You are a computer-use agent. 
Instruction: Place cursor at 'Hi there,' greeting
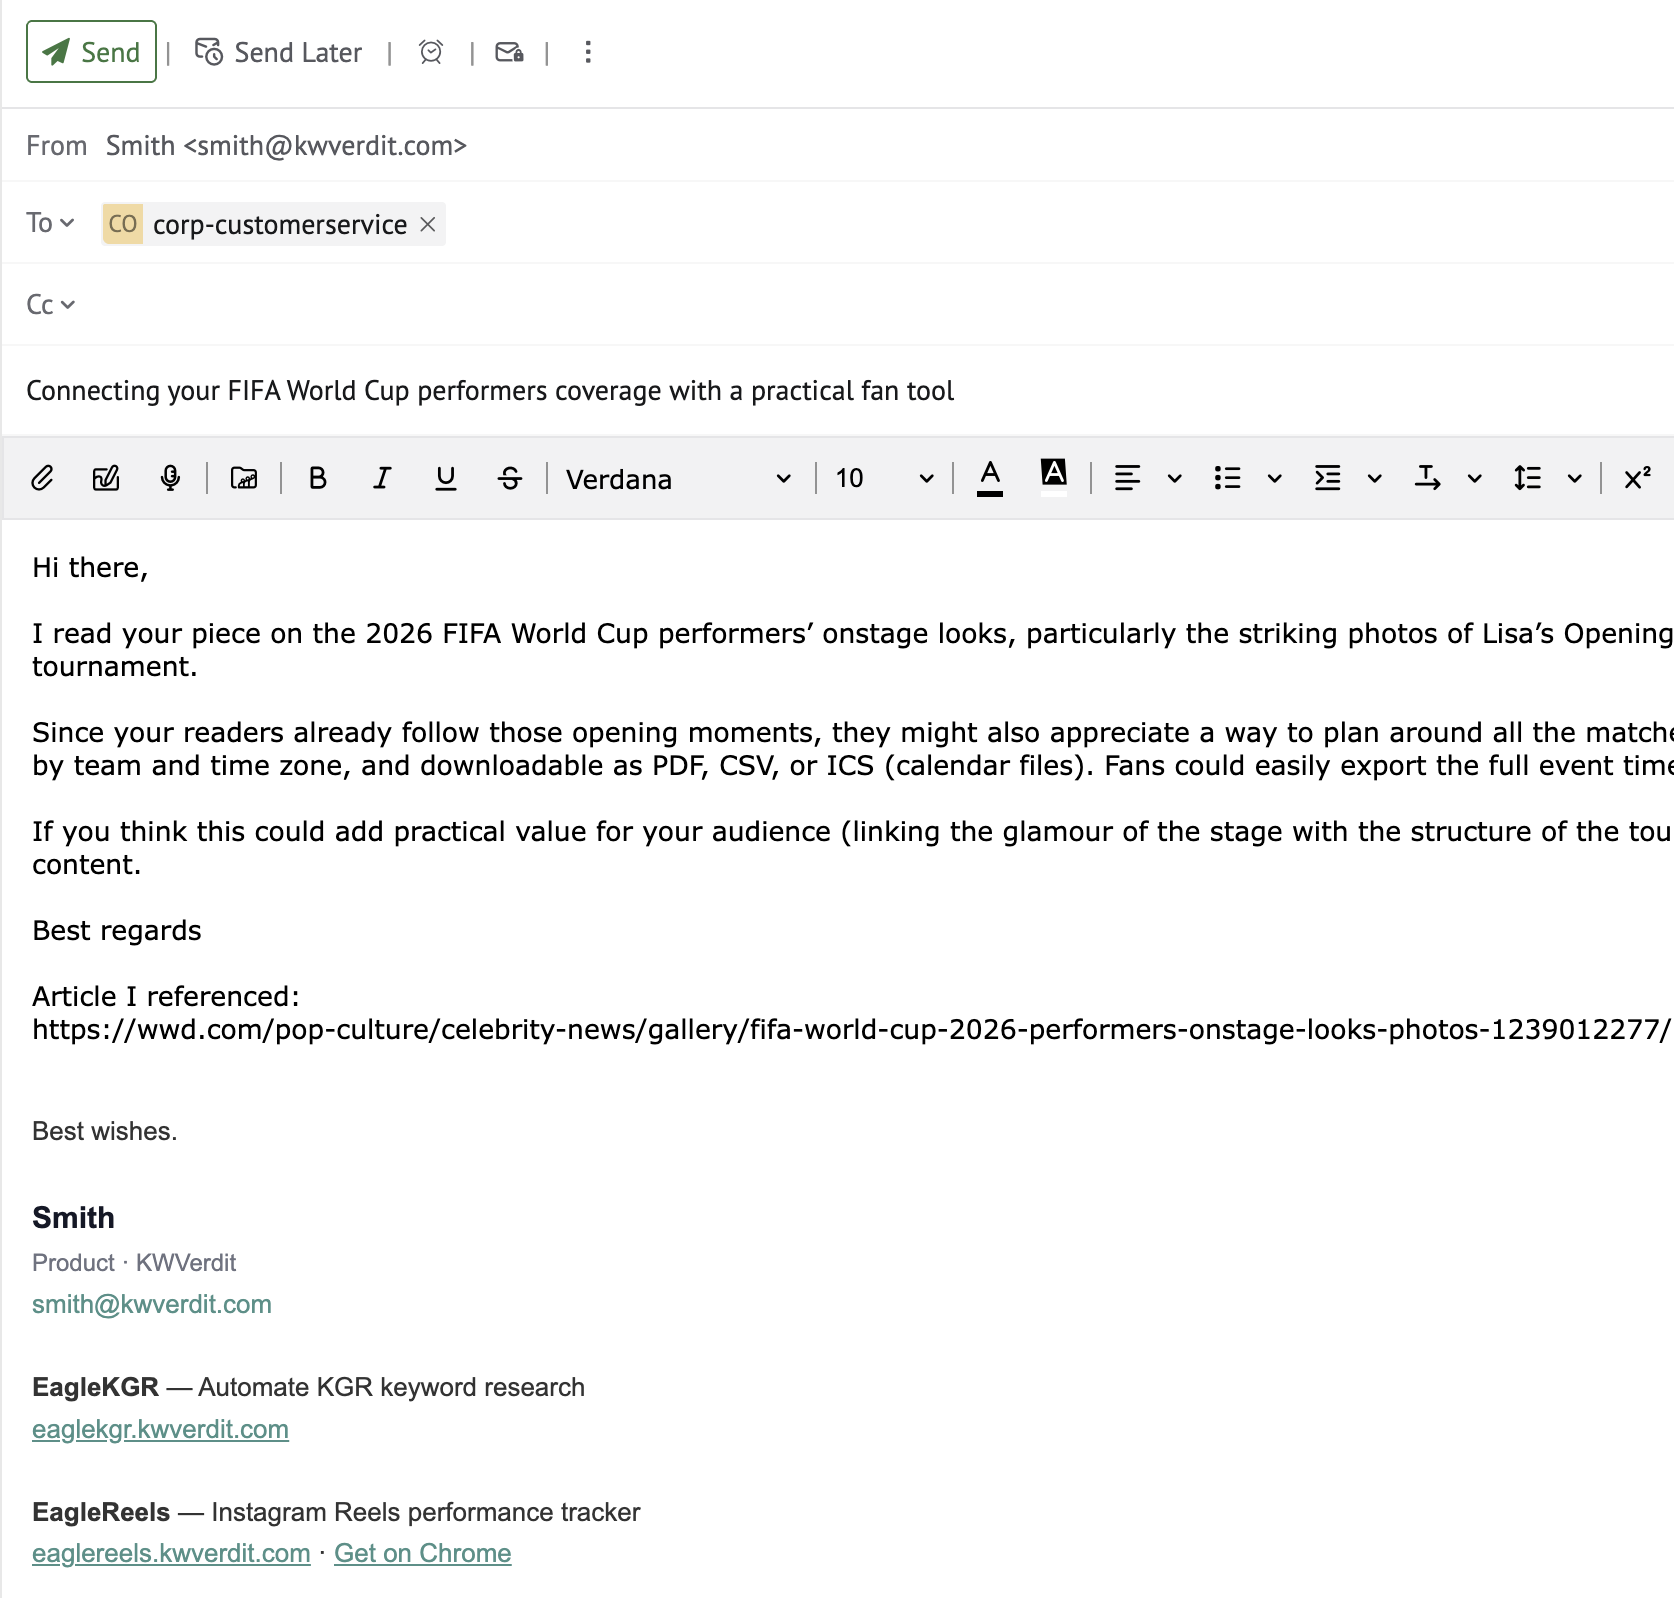coord(90,568)
